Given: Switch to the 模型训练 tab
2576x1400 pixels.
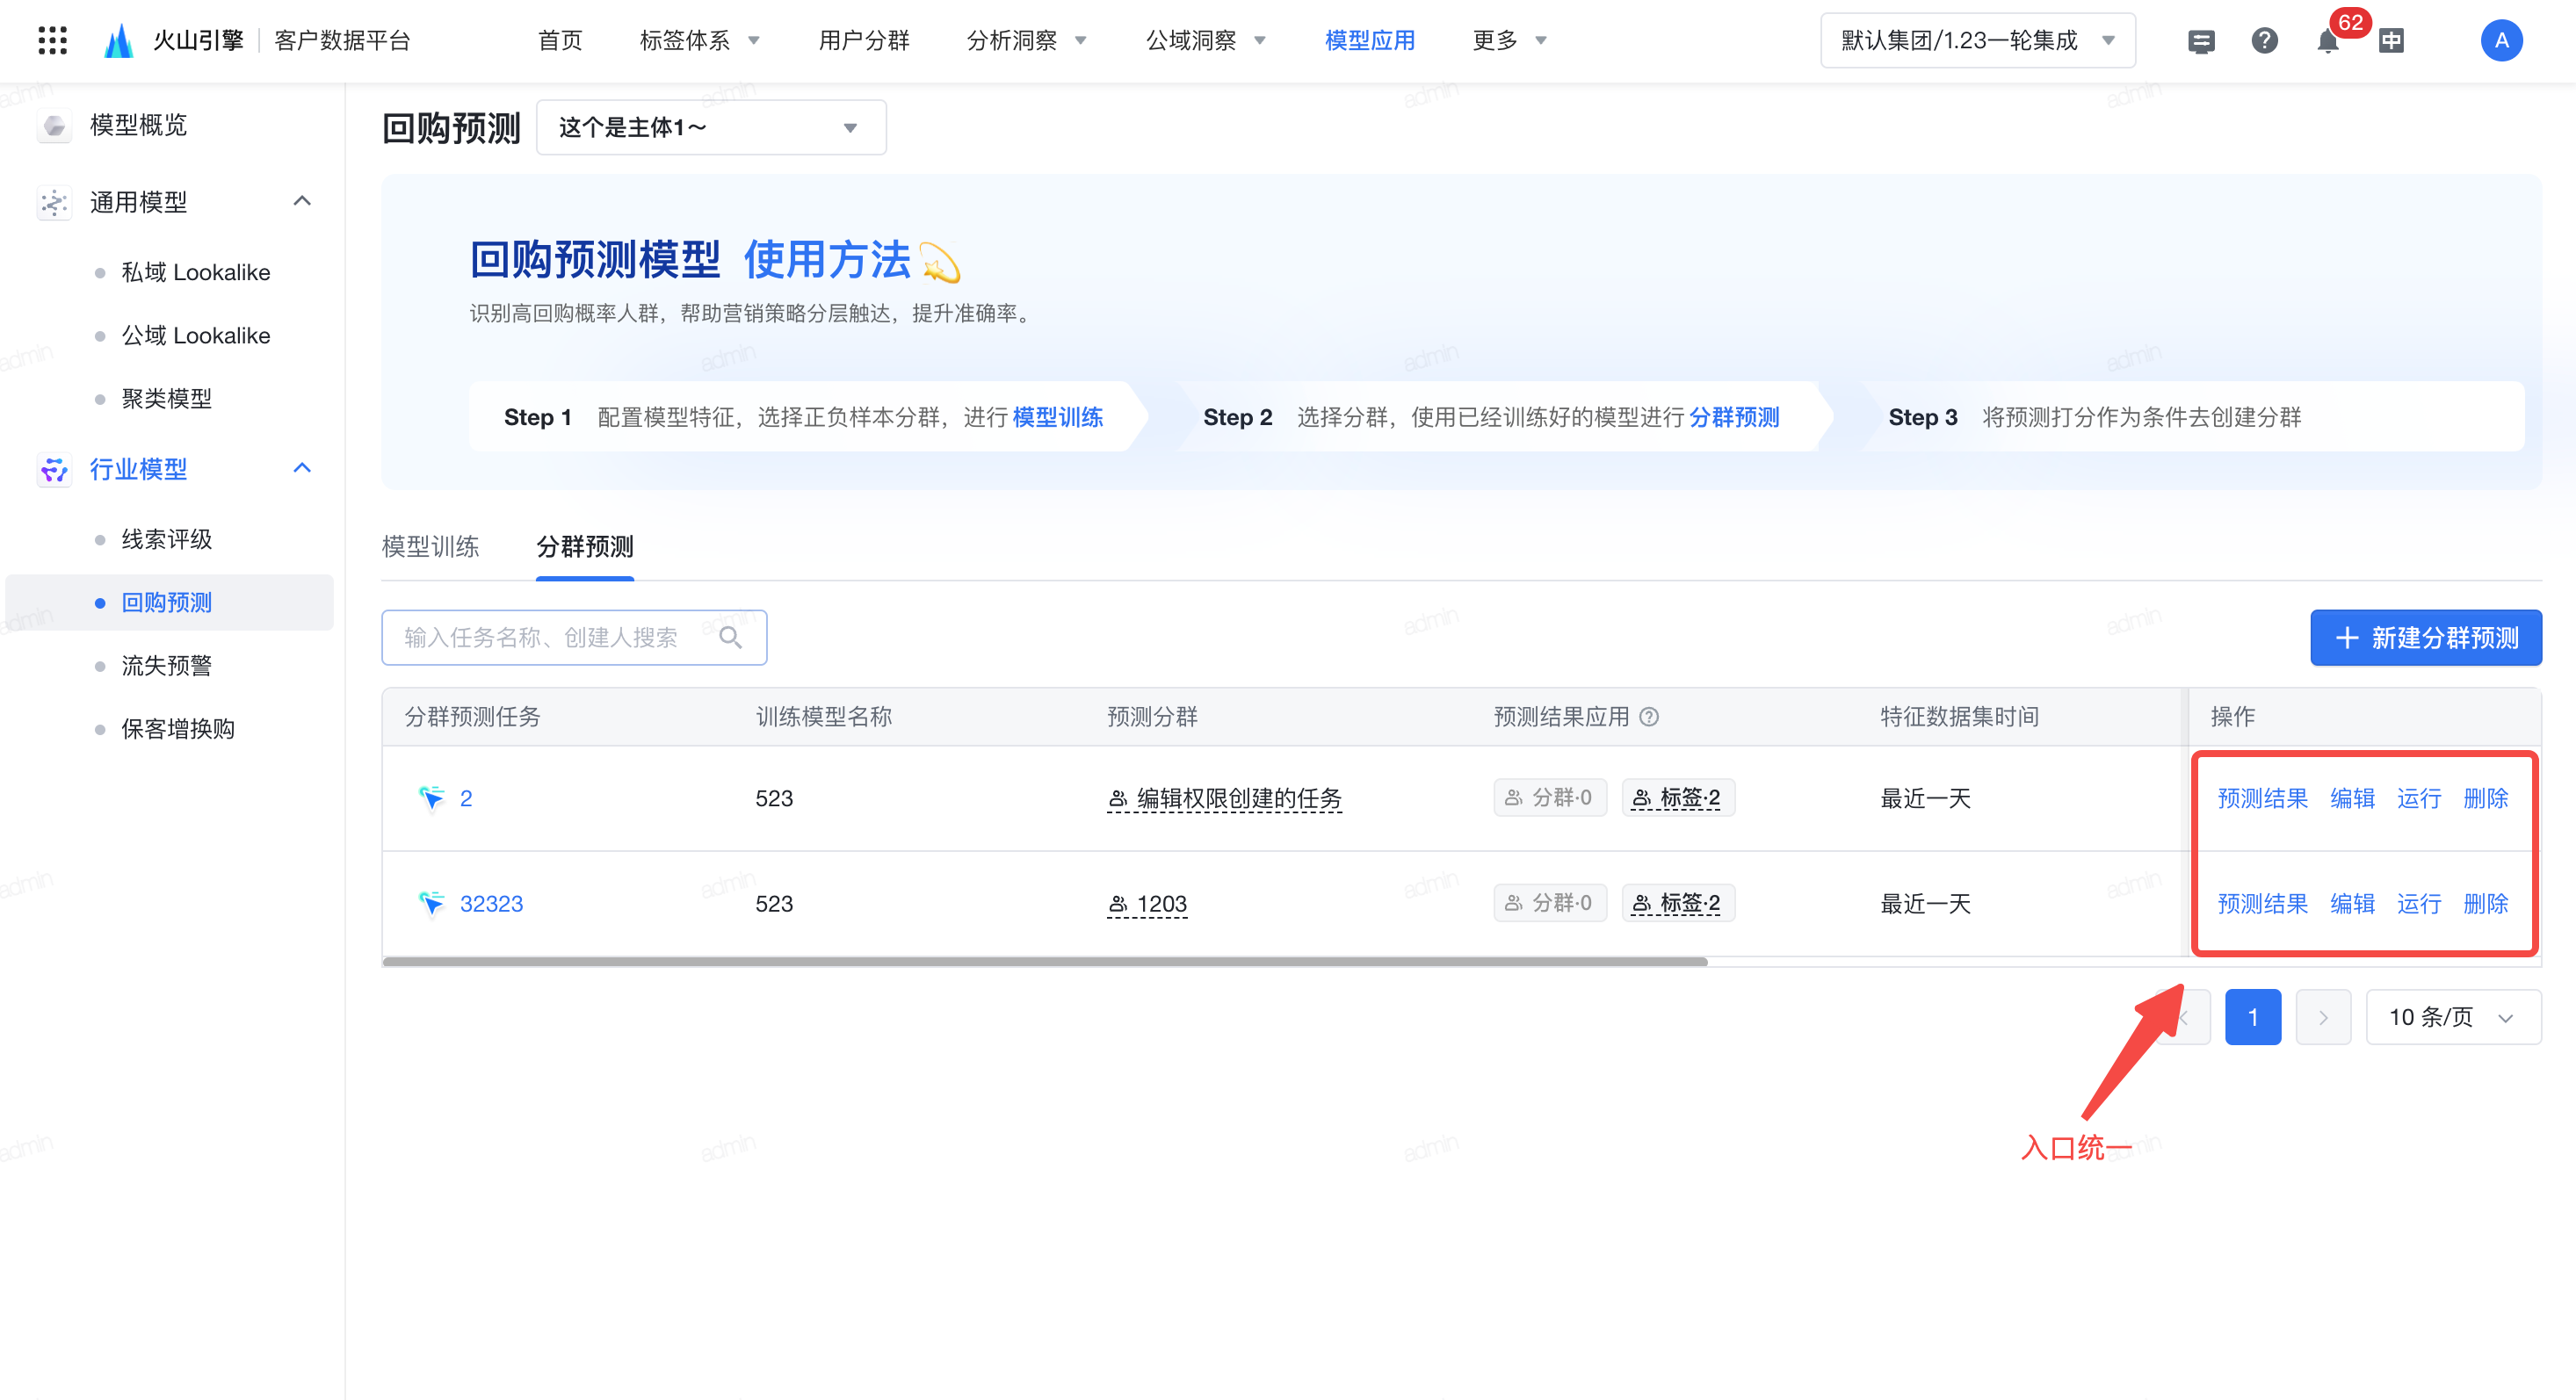Looking at the screenshot, I should tap(431, 547).
